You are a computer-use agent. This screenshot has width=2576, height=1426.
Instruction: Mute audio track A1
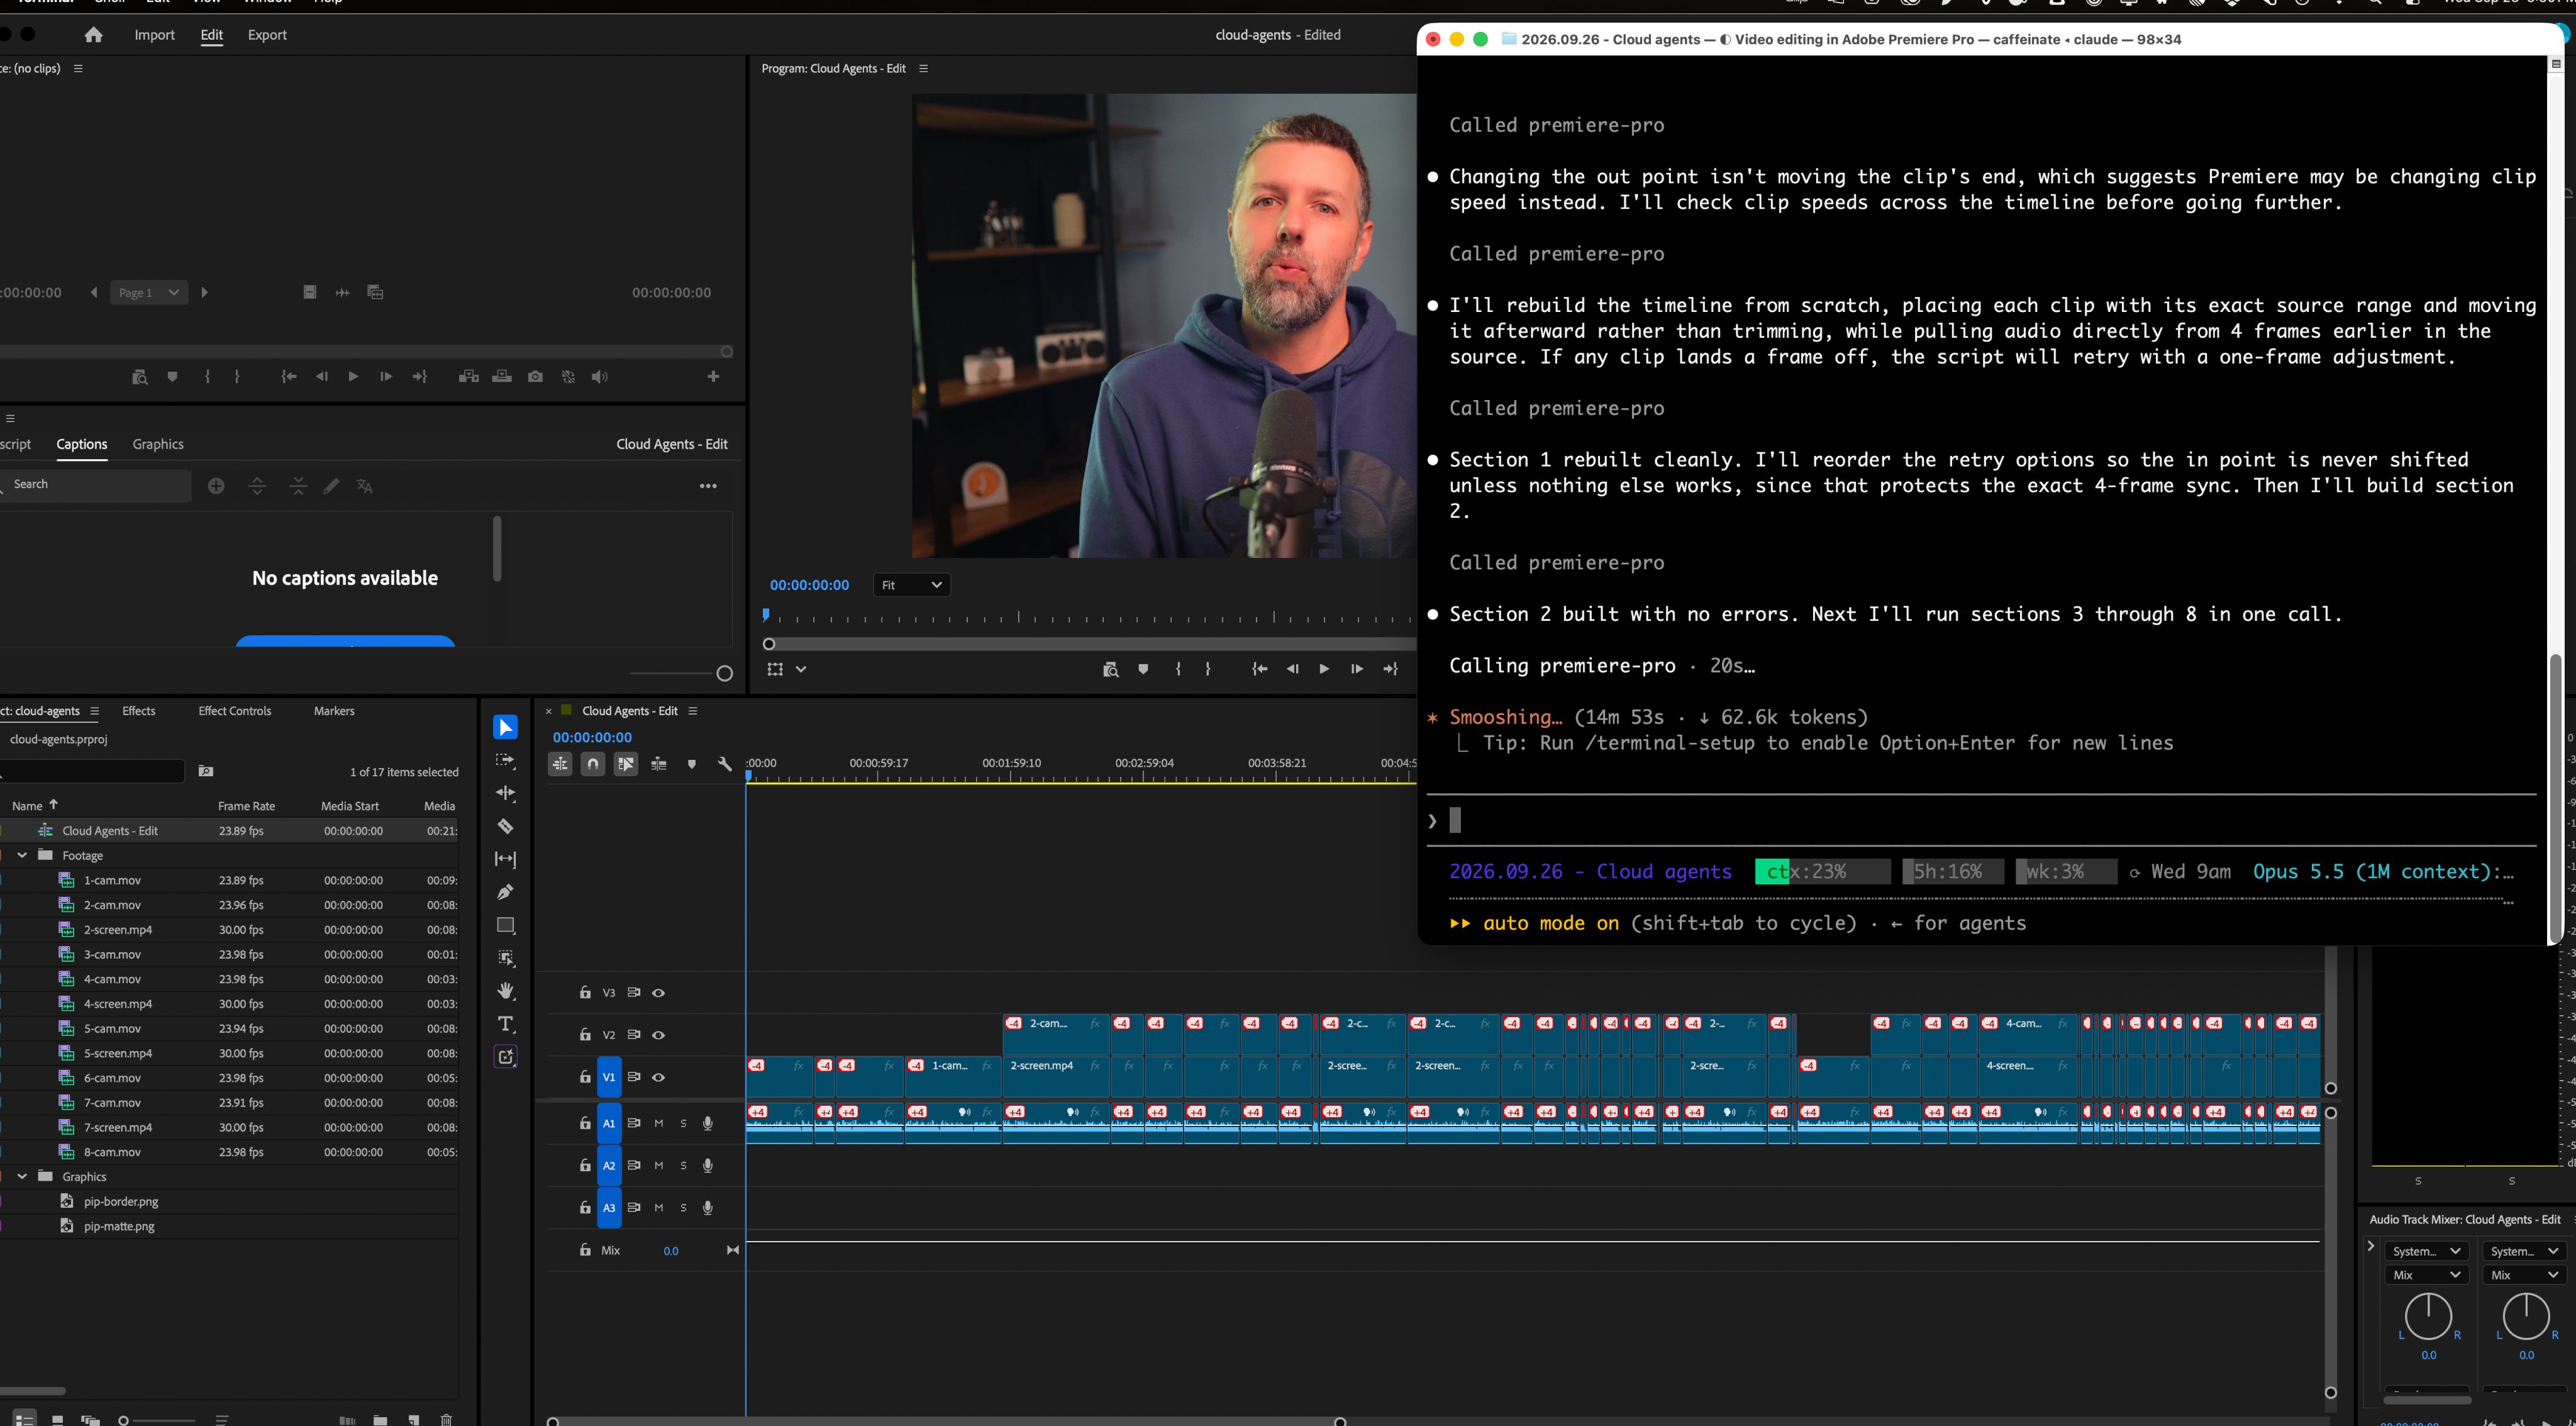point(658,1123)
